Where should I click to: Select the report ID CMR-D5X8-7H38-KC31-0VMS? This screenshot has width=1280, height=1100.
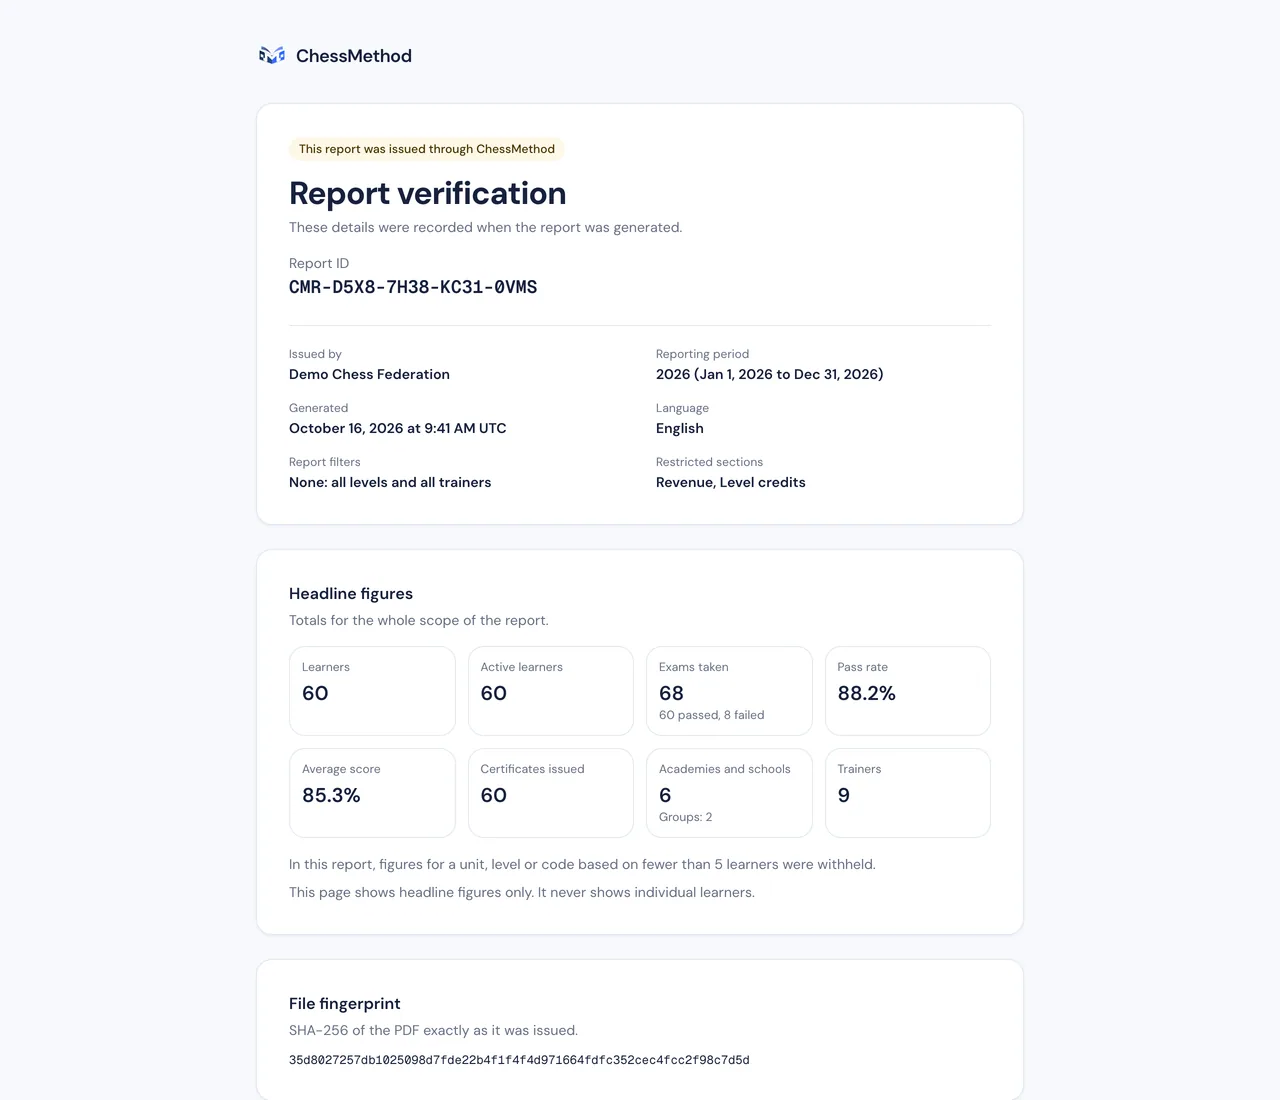(413, 287)
